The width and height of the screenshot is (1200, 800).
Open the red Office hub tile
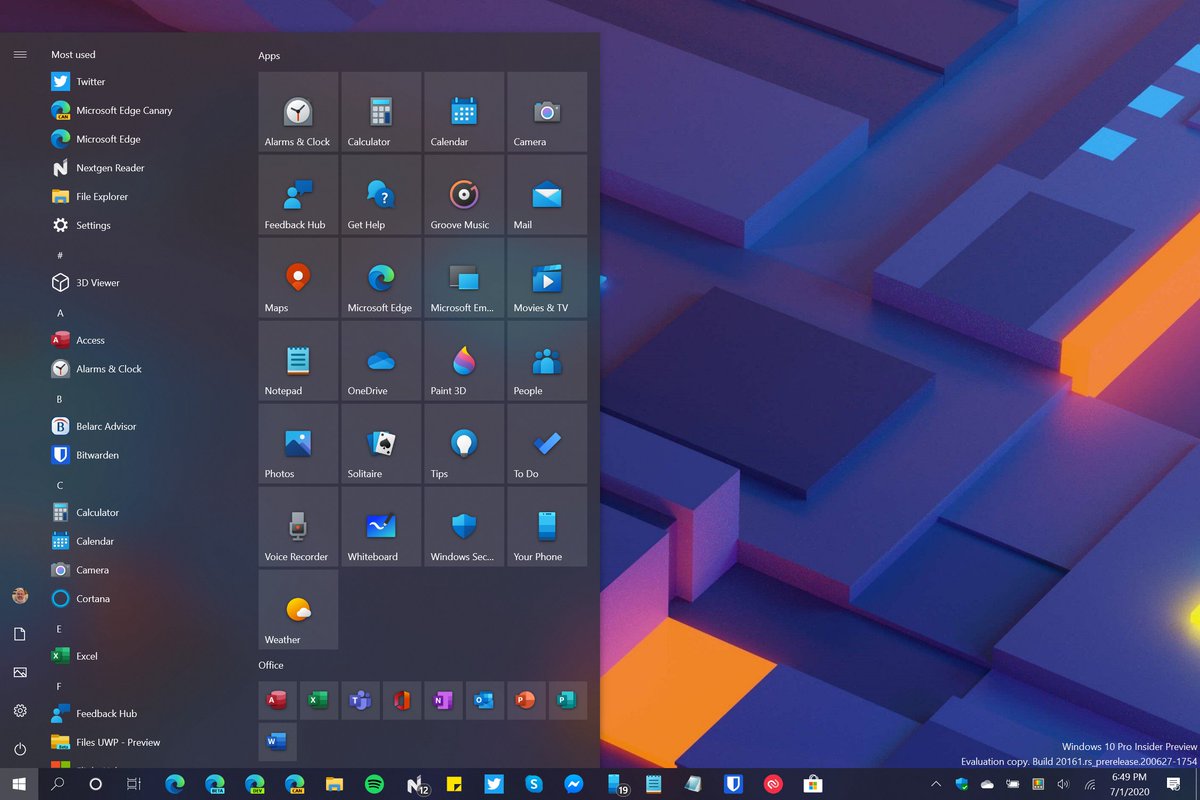click(x=402, y=700)
